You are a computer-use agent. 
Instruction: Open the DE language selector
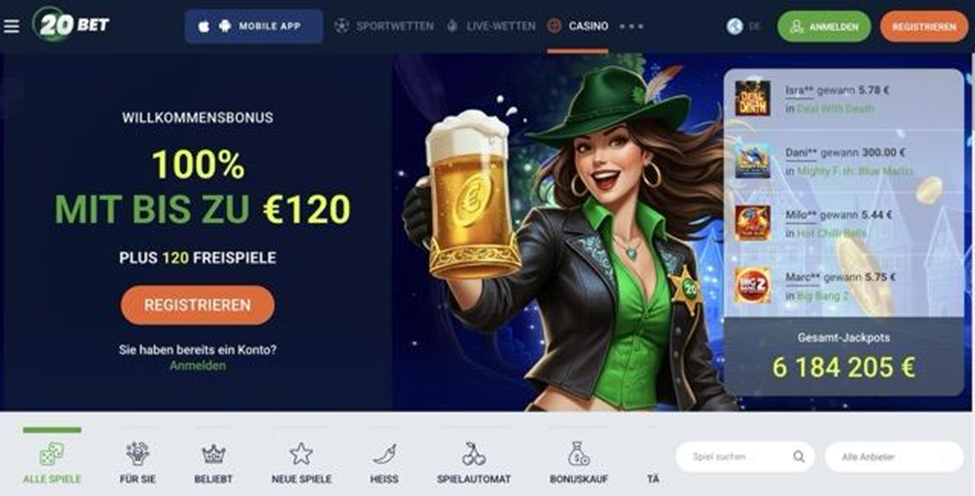[x=744, y=26]
